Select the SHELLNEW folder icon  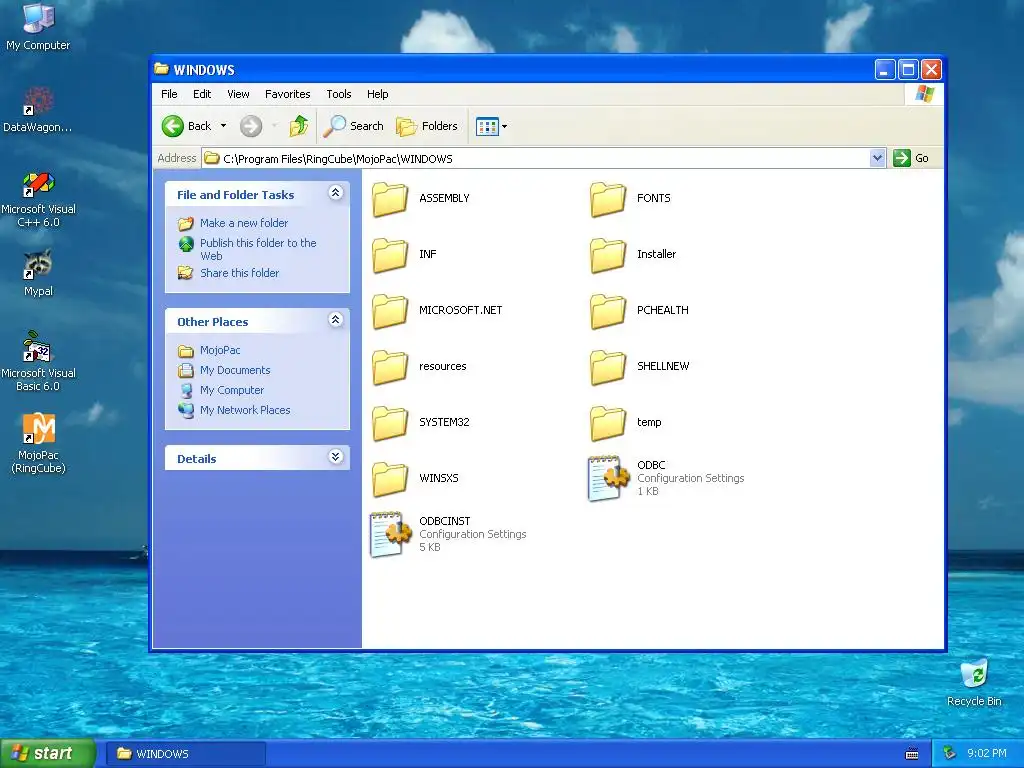(x=608, y=367)
